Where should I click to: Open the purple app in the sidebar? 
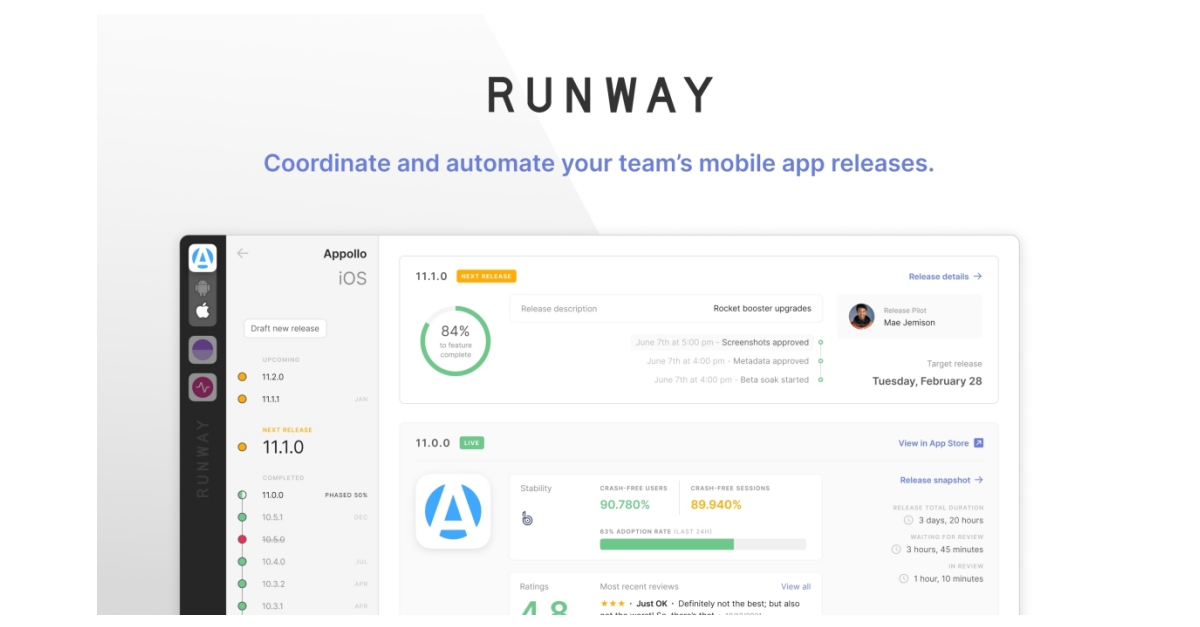(201, 348)
